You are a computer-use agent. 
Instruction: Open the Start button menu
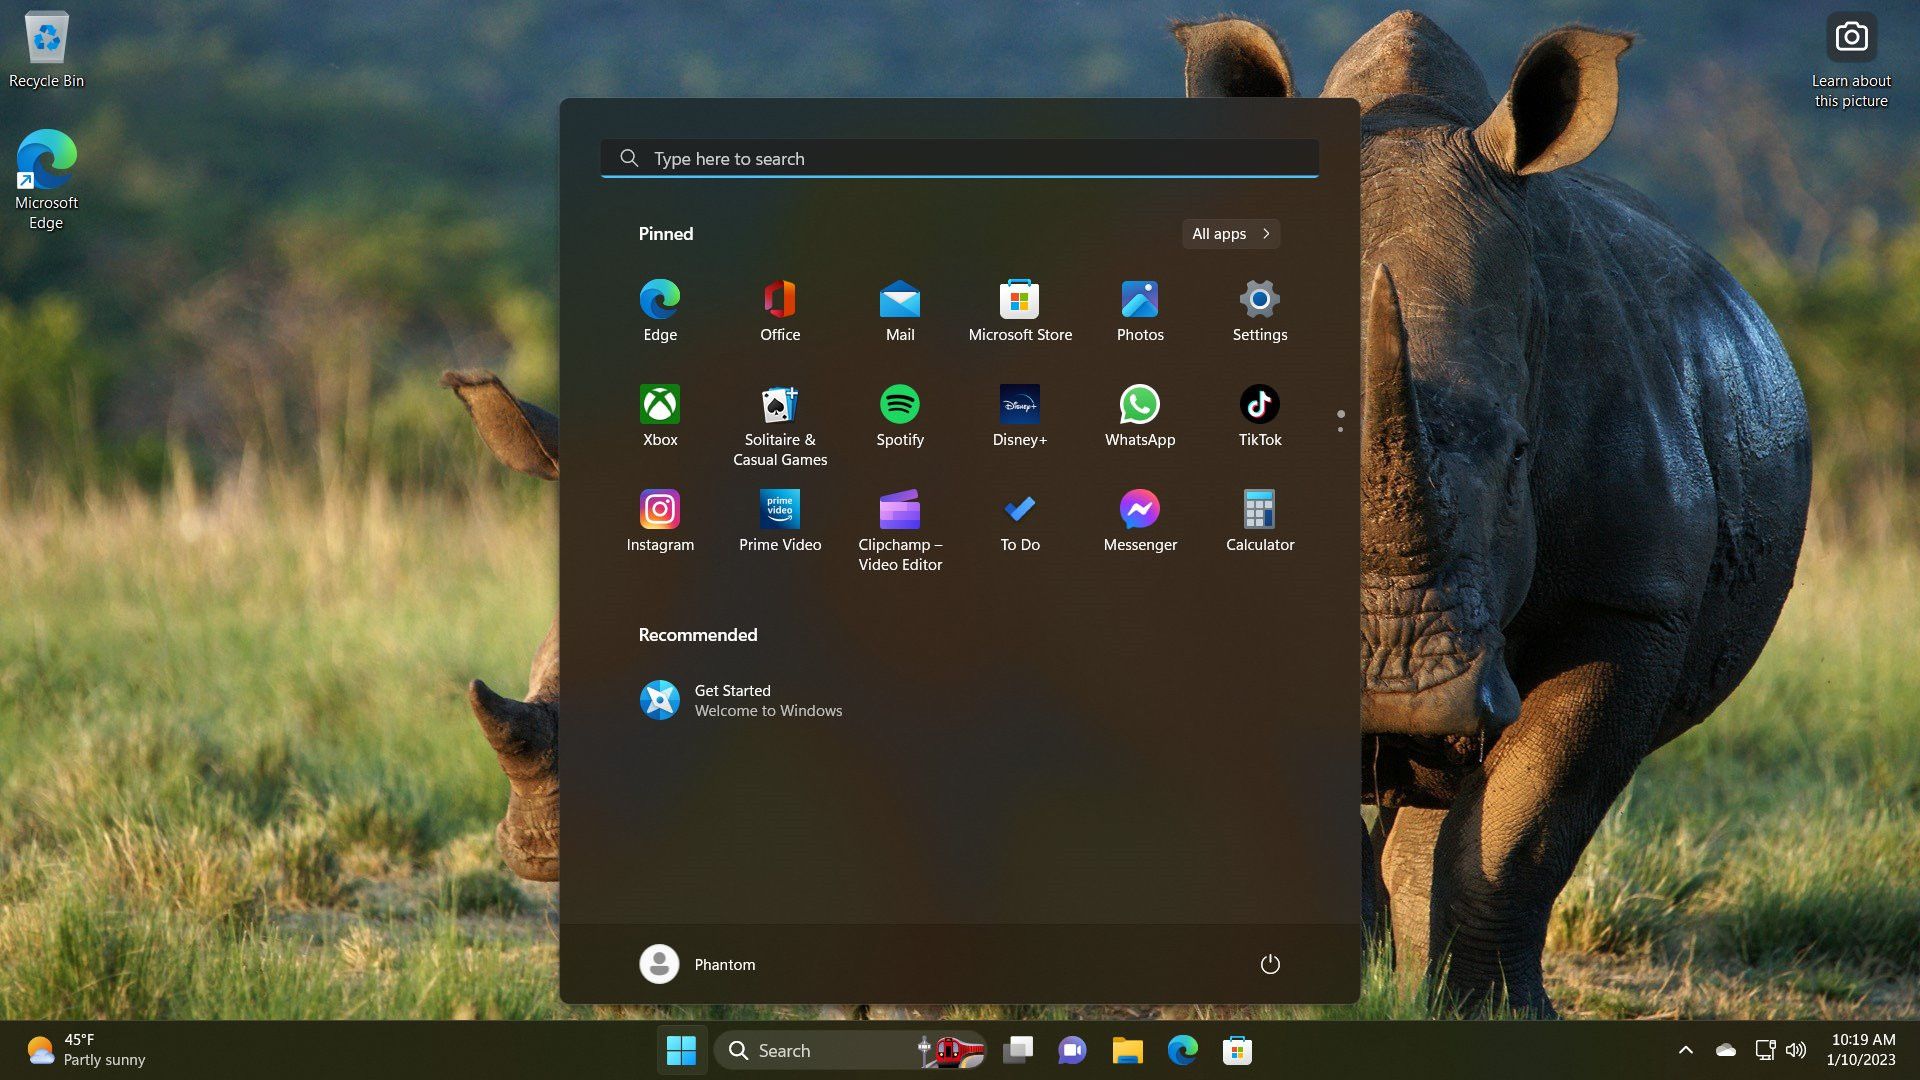(x=683, y=1050)
